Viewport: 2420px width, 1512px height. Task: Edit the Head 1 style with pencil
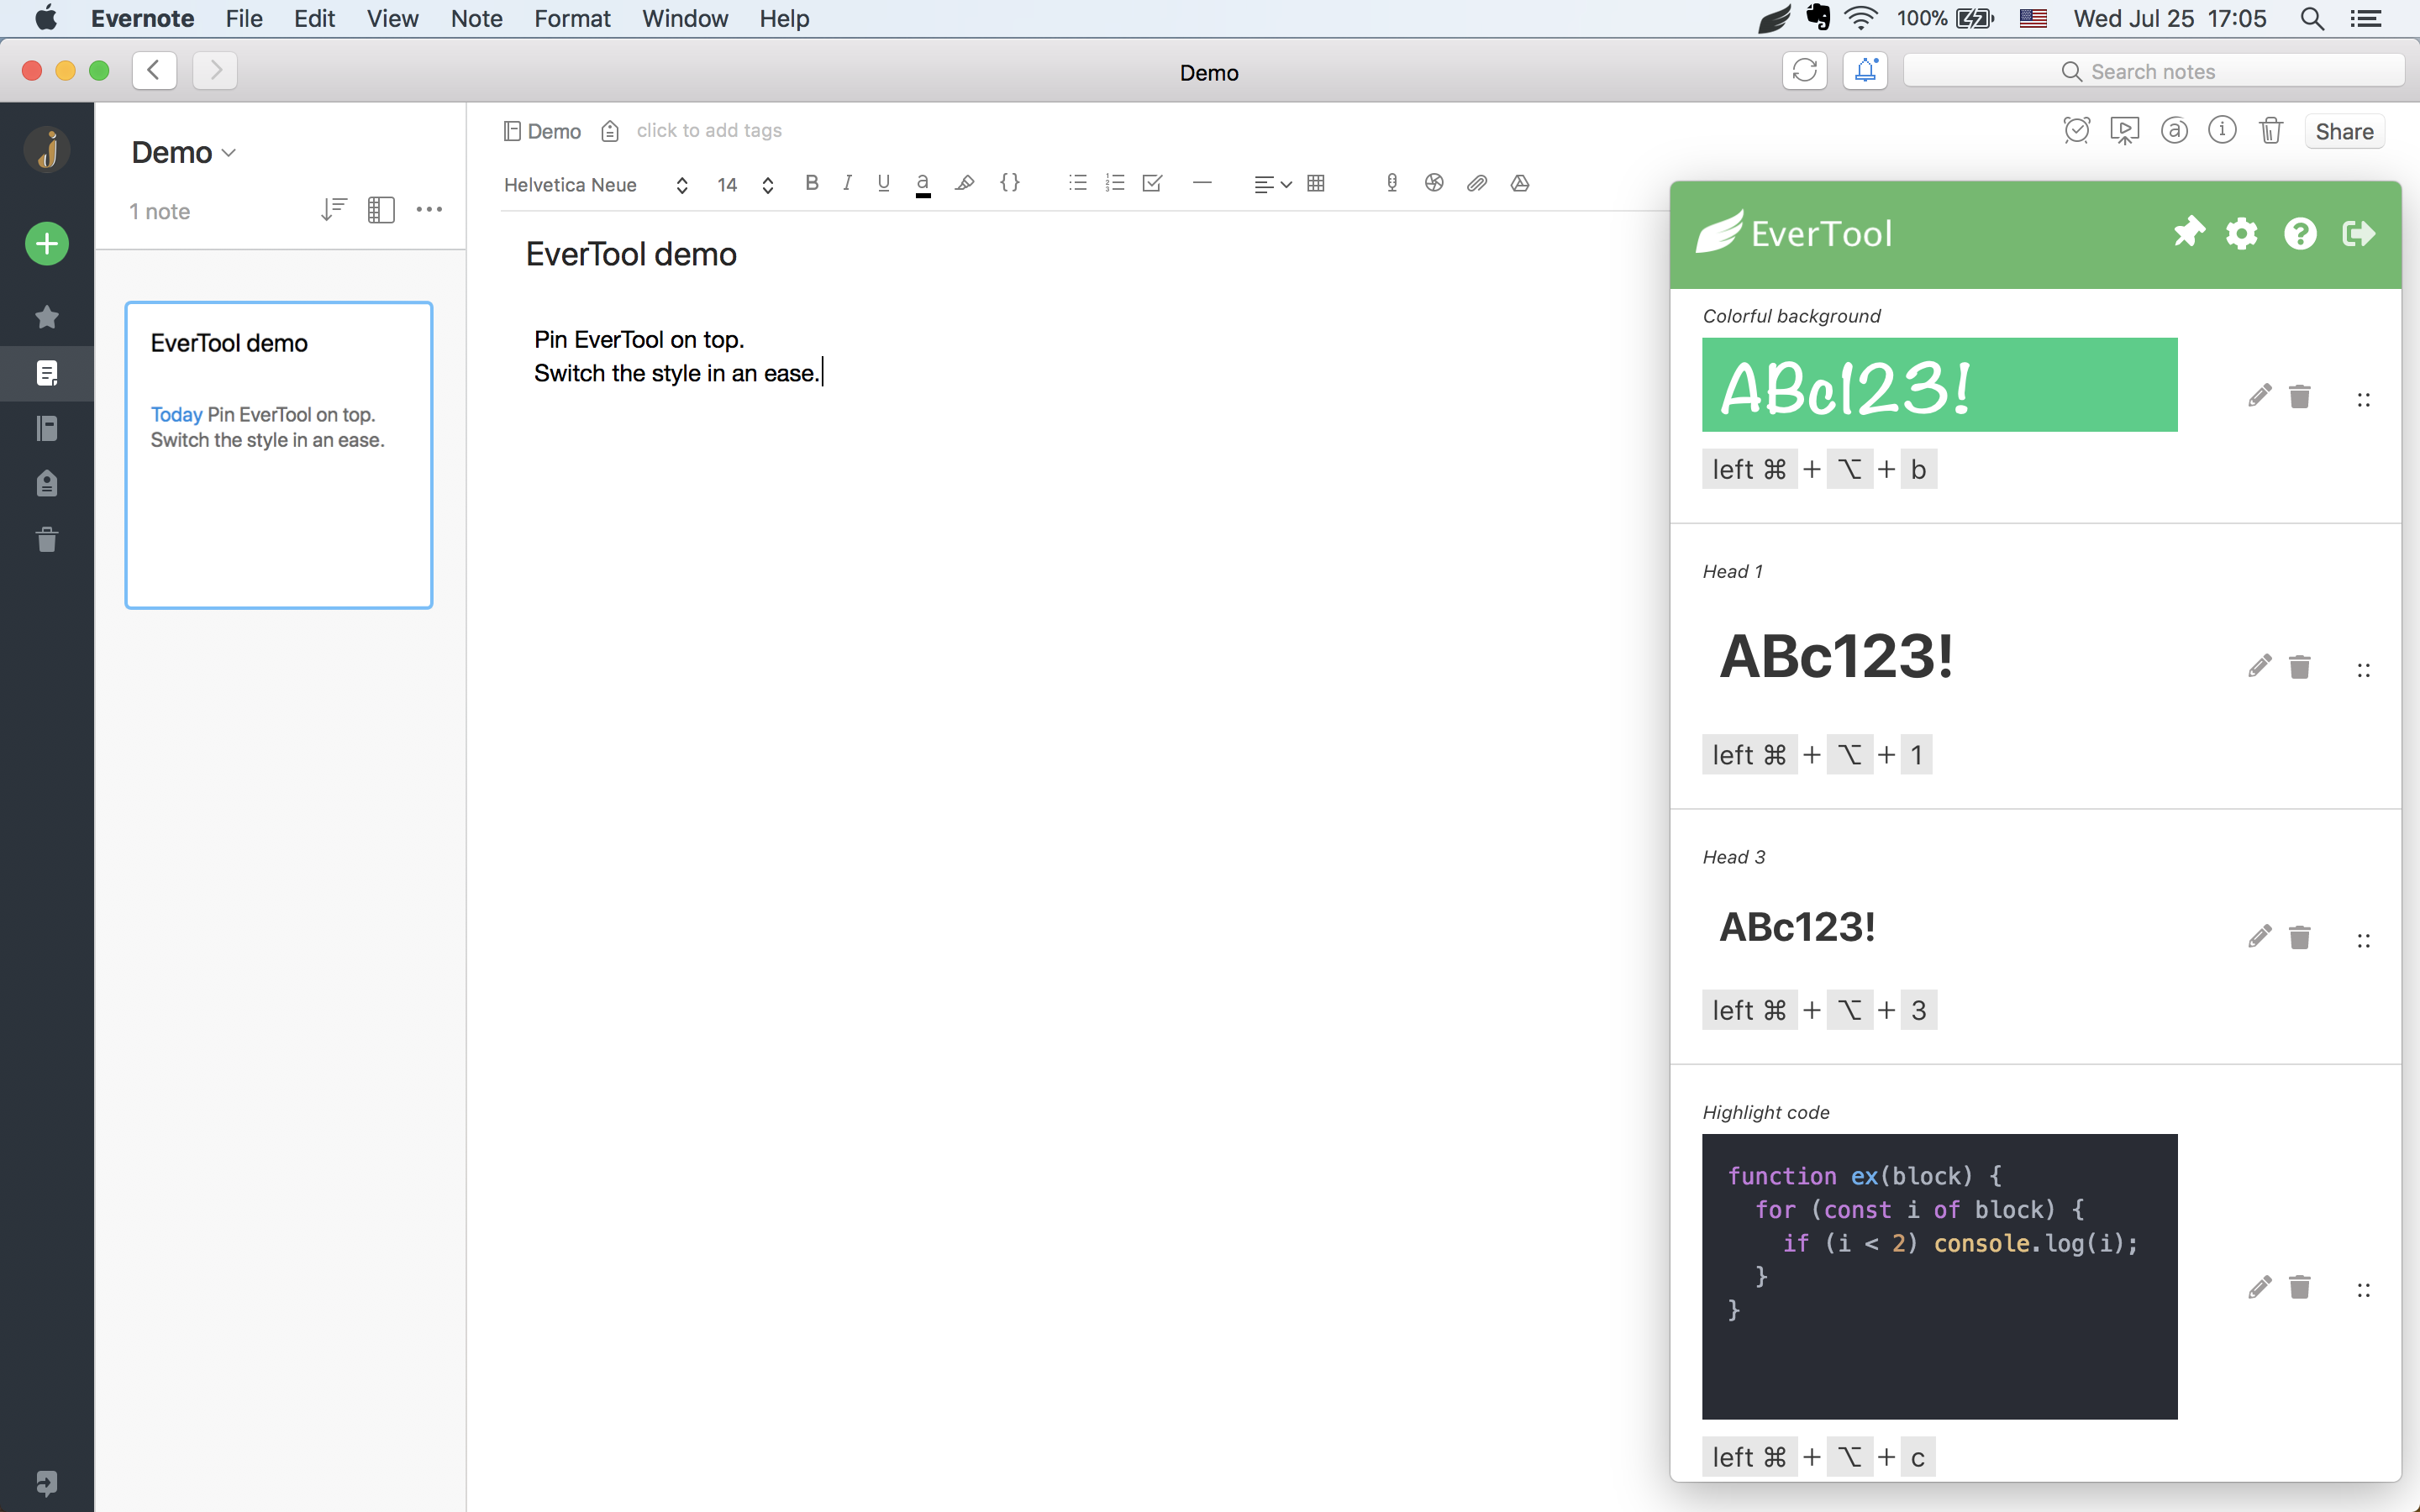click(2259, 666)
